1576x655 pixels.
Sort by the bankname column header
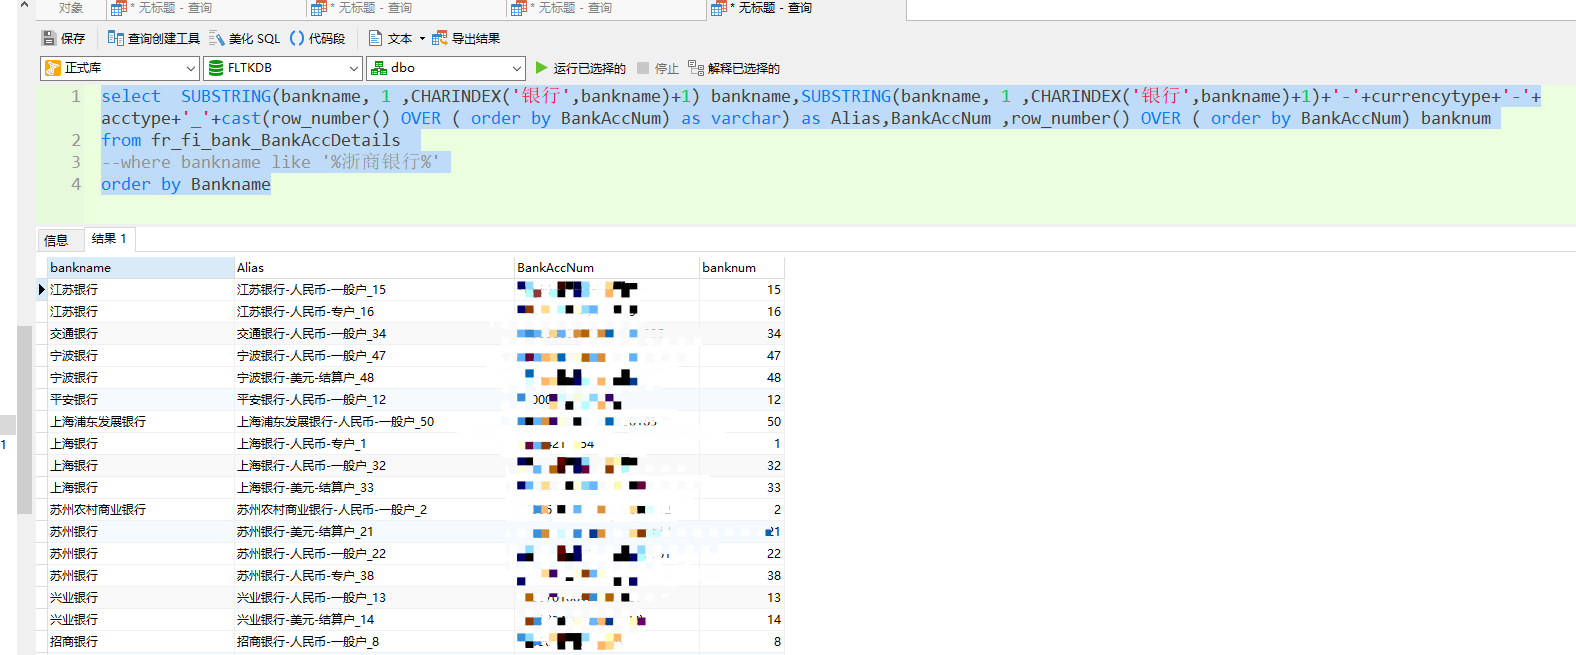(140, 267)
